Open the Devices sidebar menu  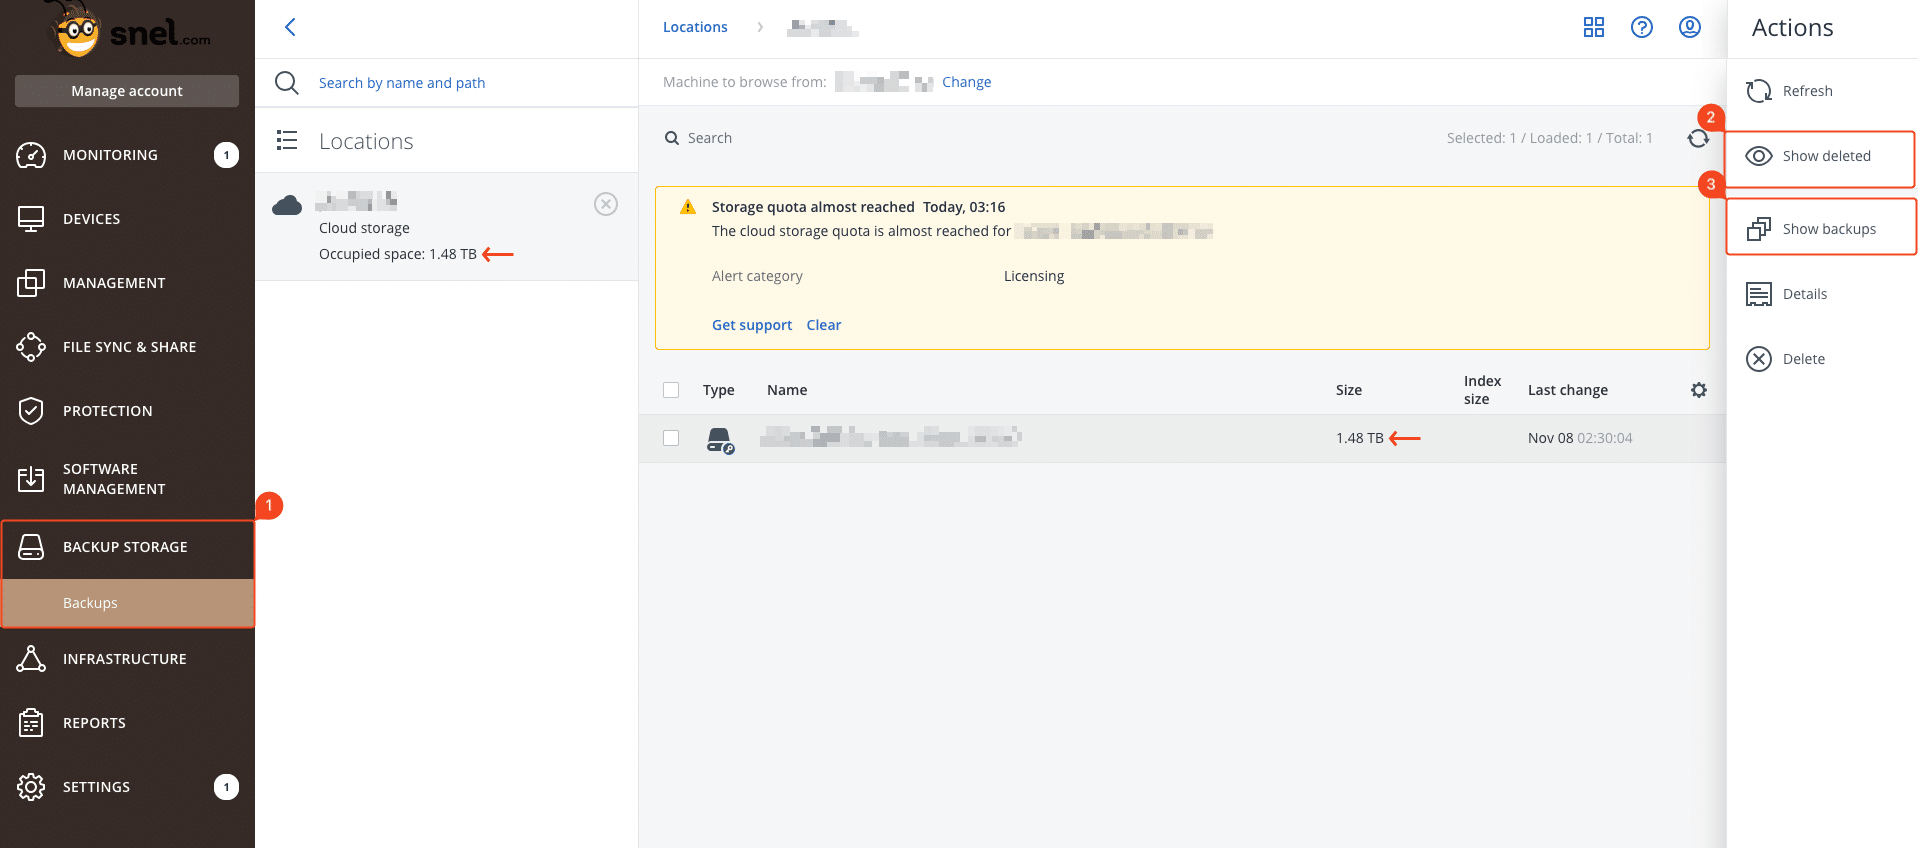[x=127, y=219]
